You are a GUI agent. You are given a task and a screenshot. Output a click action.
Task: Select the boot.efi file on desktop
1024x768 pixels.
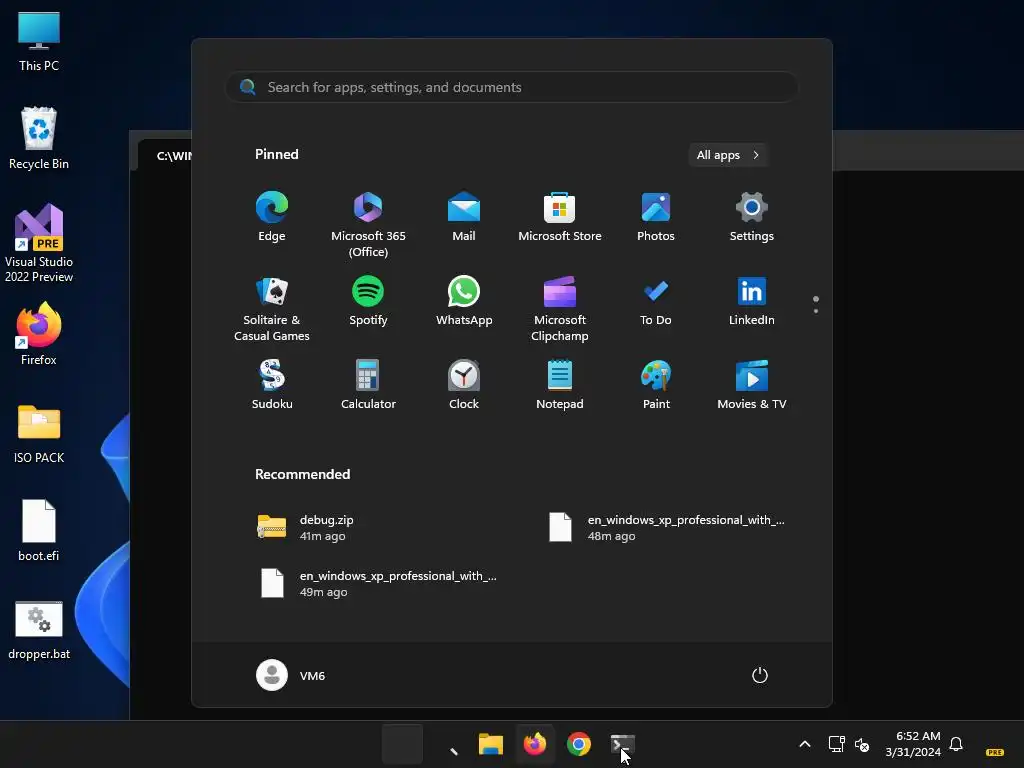pos(39,530)
